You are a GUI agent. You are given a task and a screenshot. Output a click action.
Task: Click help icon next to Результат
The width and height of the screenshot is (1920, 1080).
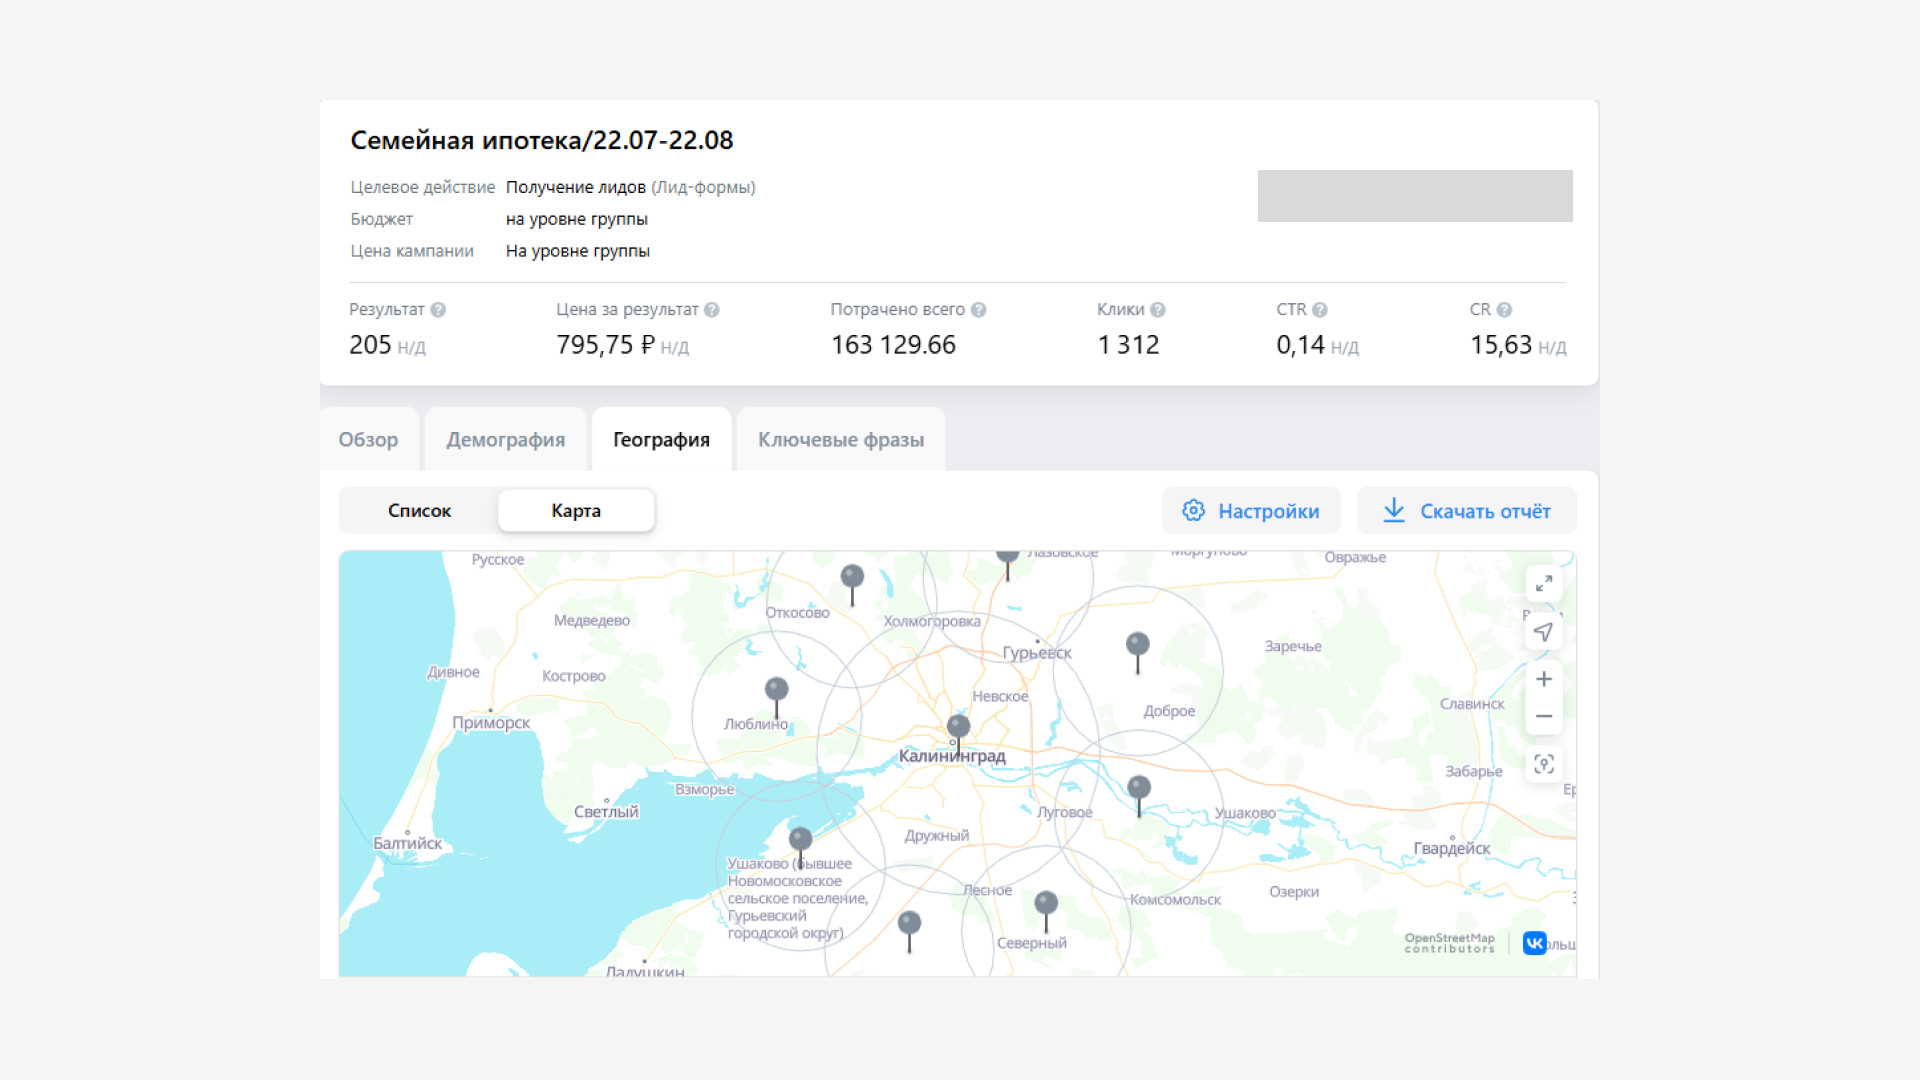(x=438, y=310)
